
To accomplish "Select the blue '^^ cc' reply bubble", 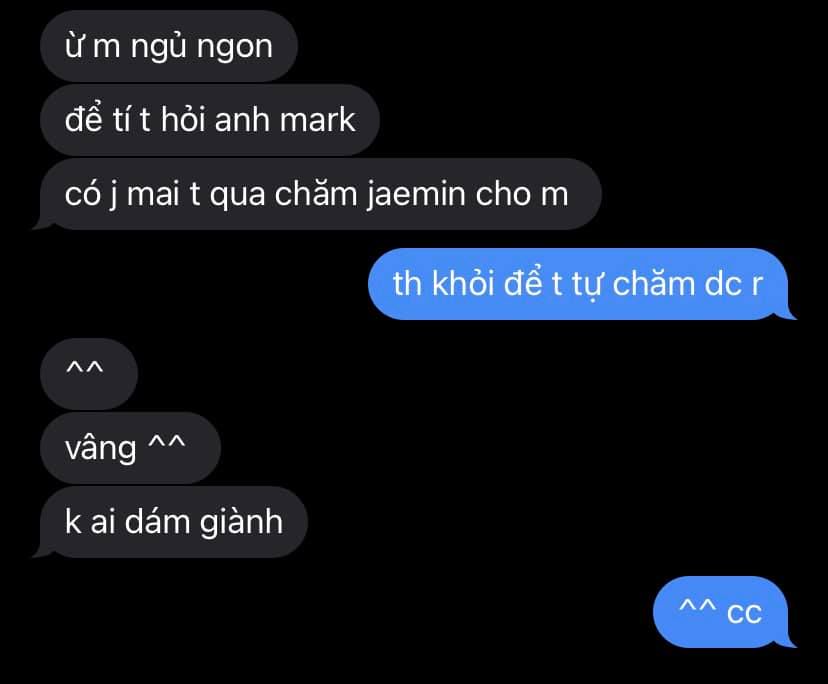I will click(x=722, y=612).
